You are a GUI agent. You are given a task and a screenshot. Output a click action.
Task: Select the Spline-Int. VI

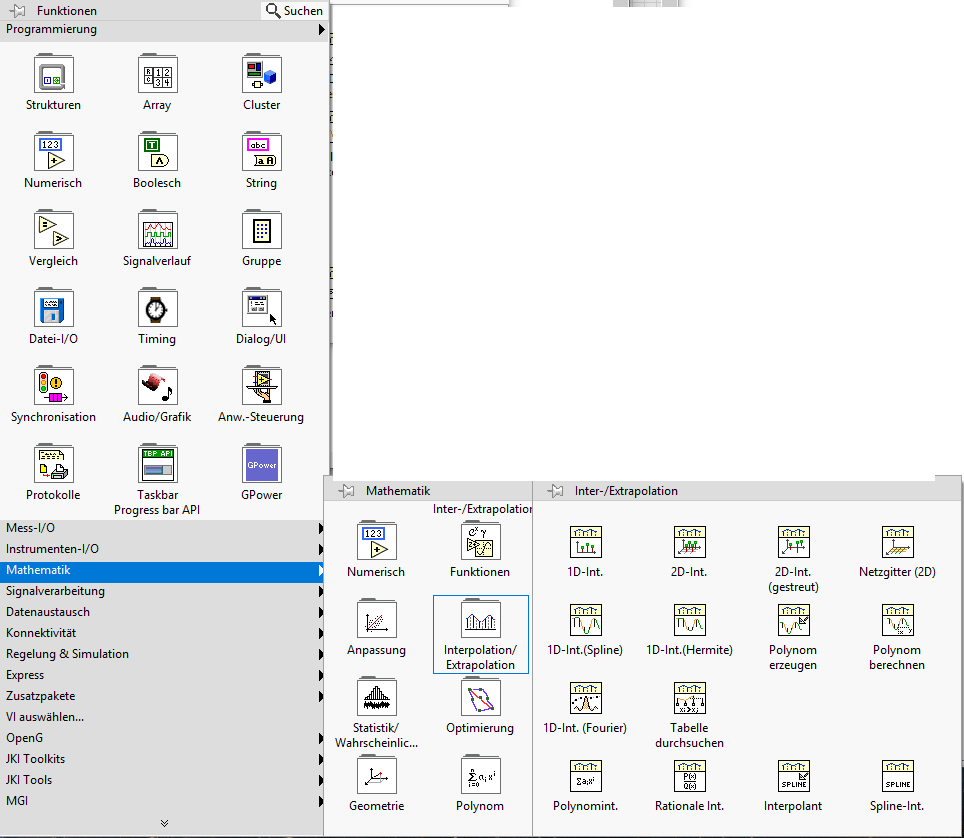tap(898, 776)
